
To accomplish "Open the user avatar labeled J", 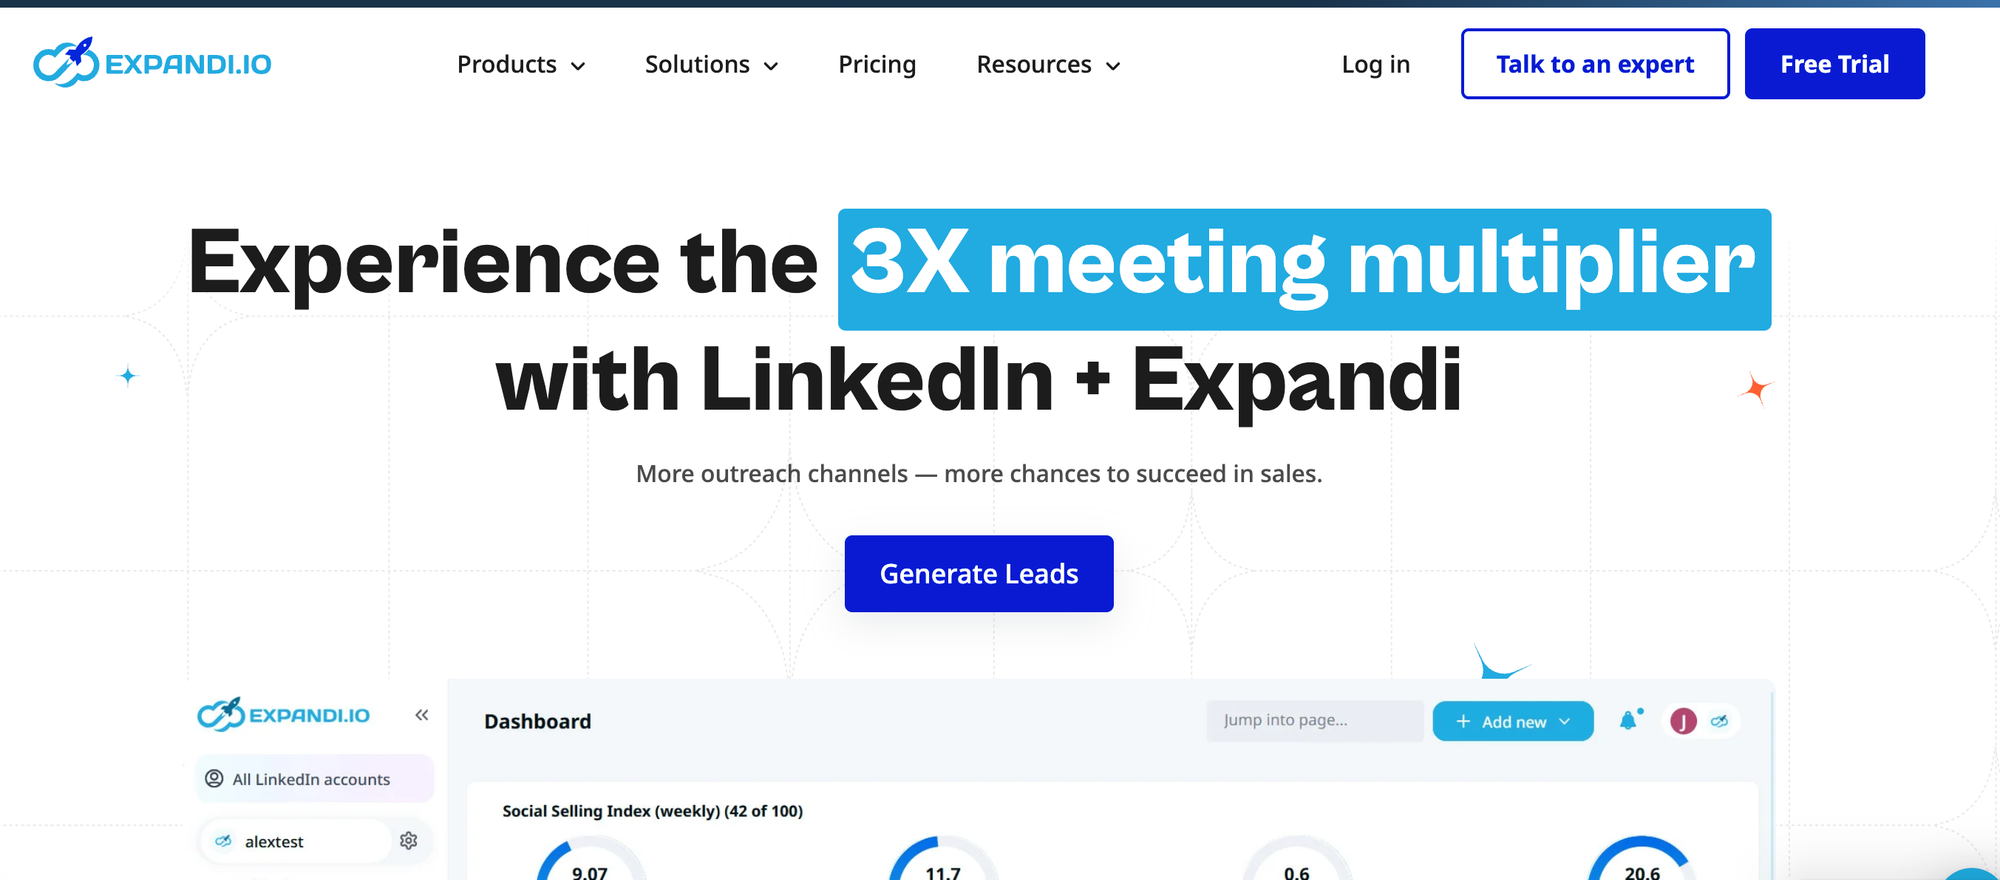I will pos(1683,721).
